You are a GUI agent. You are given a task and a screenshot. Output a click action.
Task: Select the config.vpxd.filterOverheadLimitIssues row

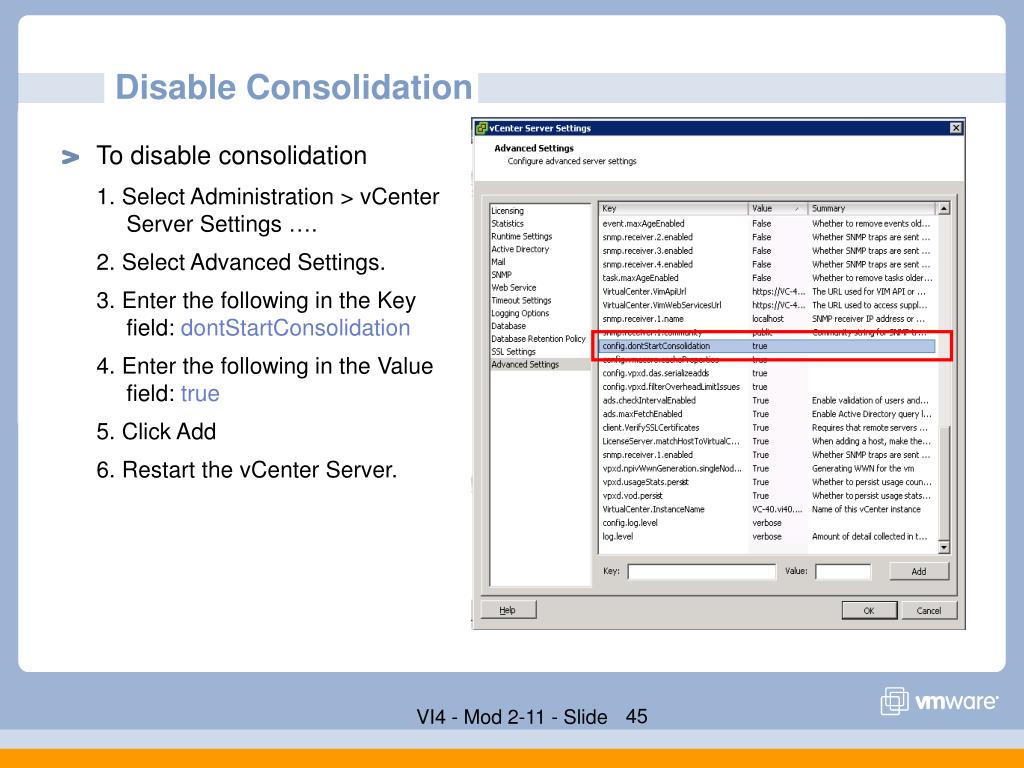(767, 387)
